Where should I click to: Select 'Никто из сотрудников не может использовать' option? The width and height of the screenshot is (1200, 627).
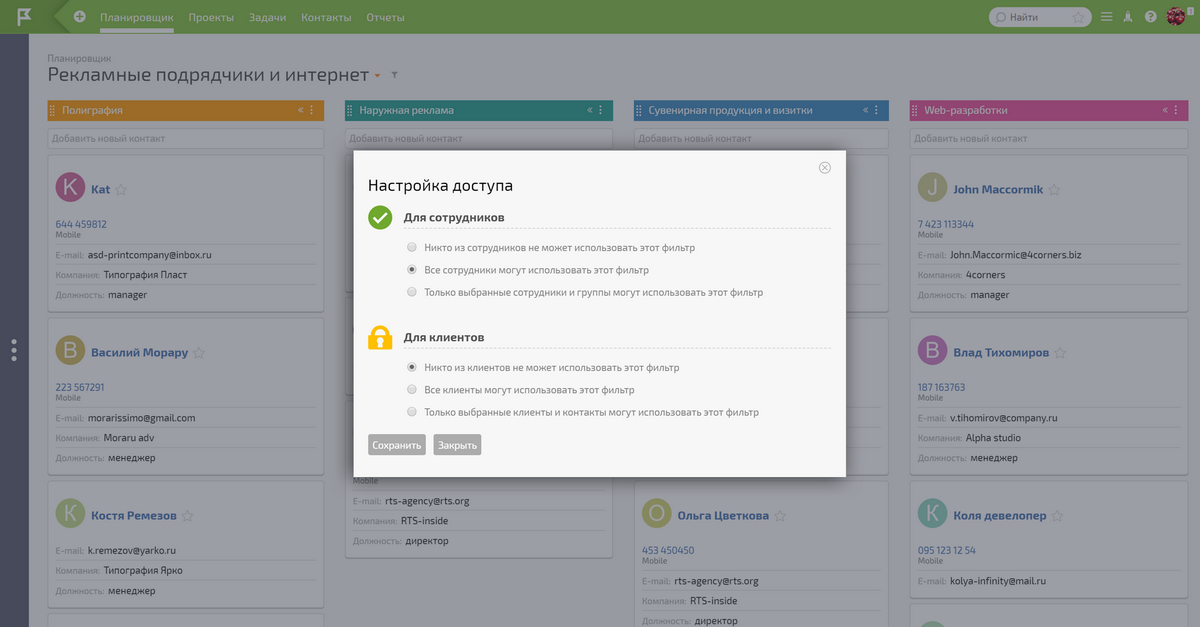tap(412, 247)
